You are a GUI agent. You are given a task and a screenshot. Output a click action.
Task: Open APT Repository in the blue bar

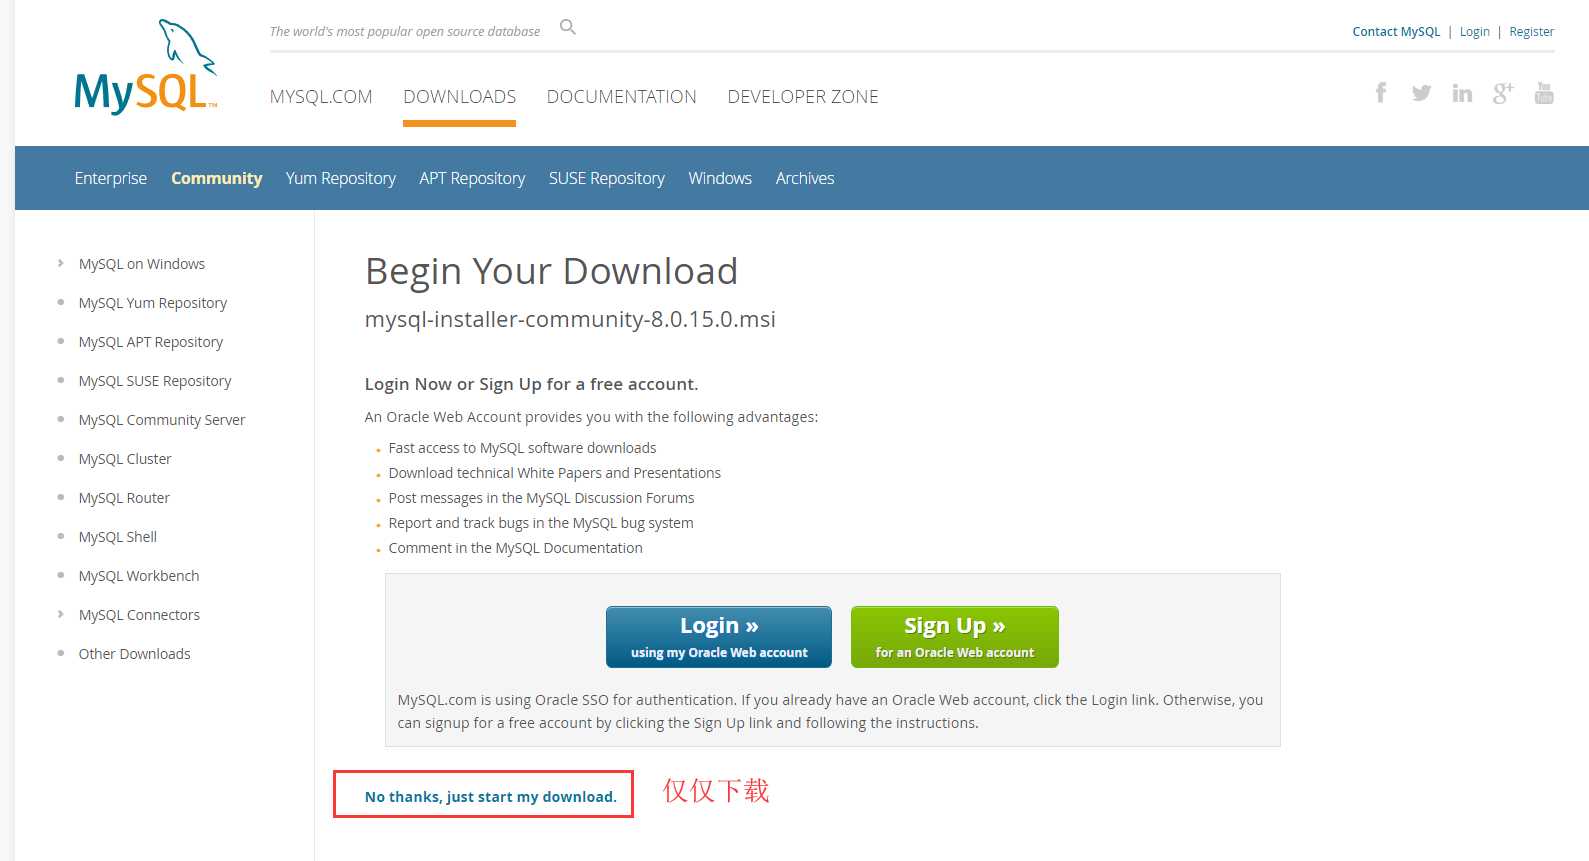(x=472, y=178)
